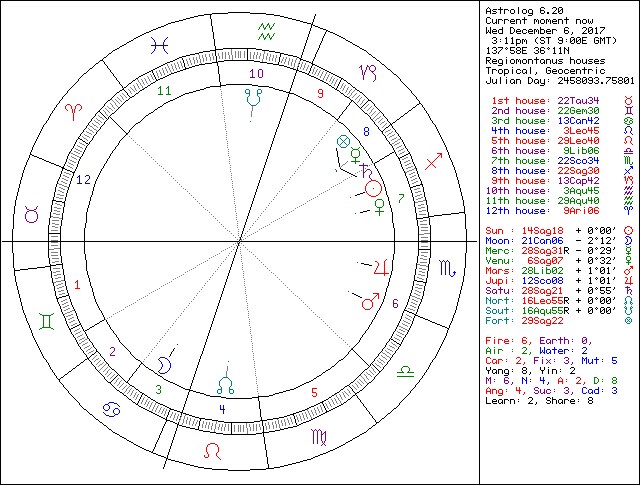640x485 pixels.
Task: Click the Aries zodiac glyph on wheel
Action: [73, 112]
